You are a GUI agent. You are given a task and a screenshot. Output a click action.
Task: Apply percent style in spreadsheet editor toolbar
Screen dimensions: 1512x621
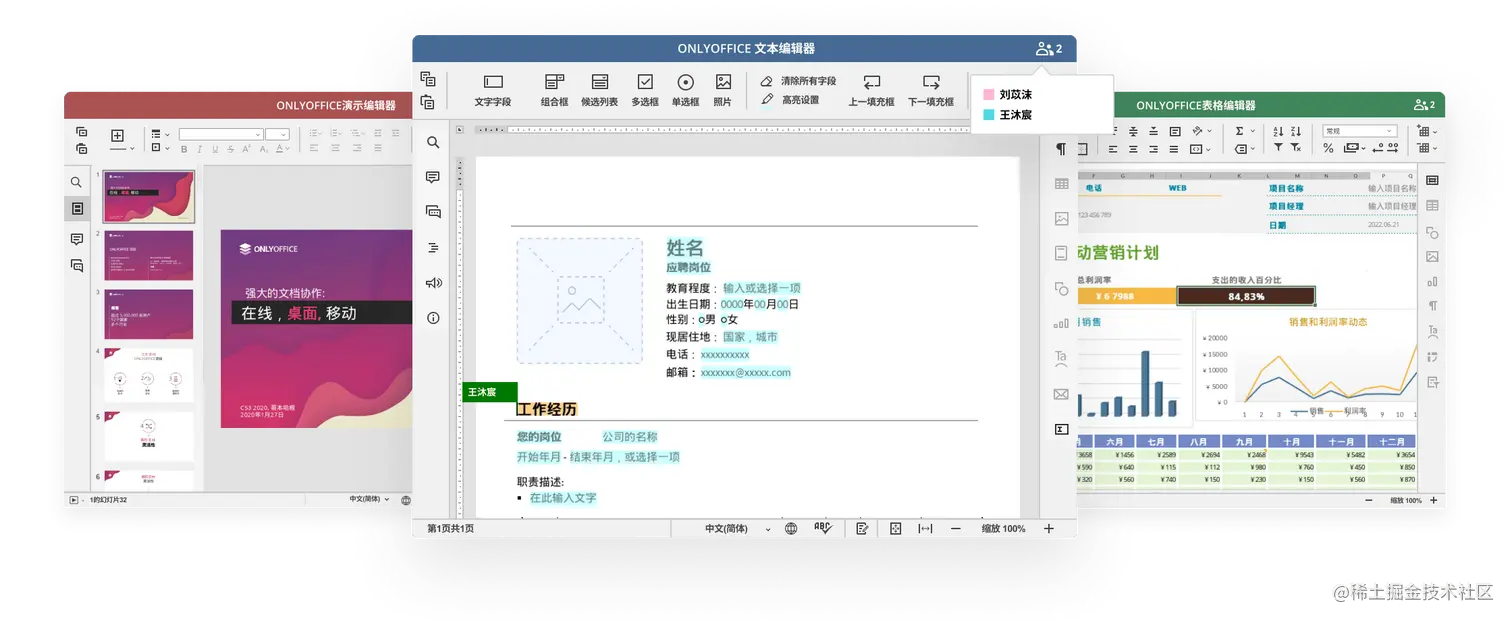1328,148
